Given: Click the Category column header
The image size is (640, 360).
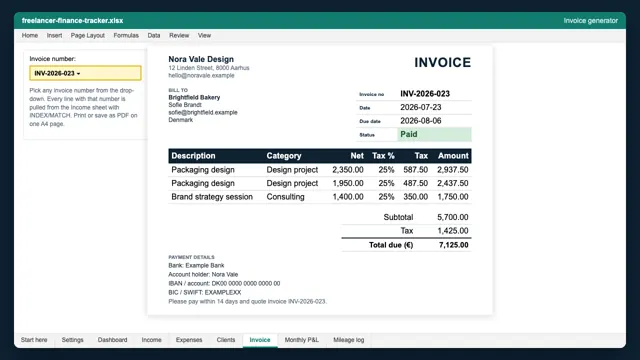Looking at the screenshot, I should (284, 156).
